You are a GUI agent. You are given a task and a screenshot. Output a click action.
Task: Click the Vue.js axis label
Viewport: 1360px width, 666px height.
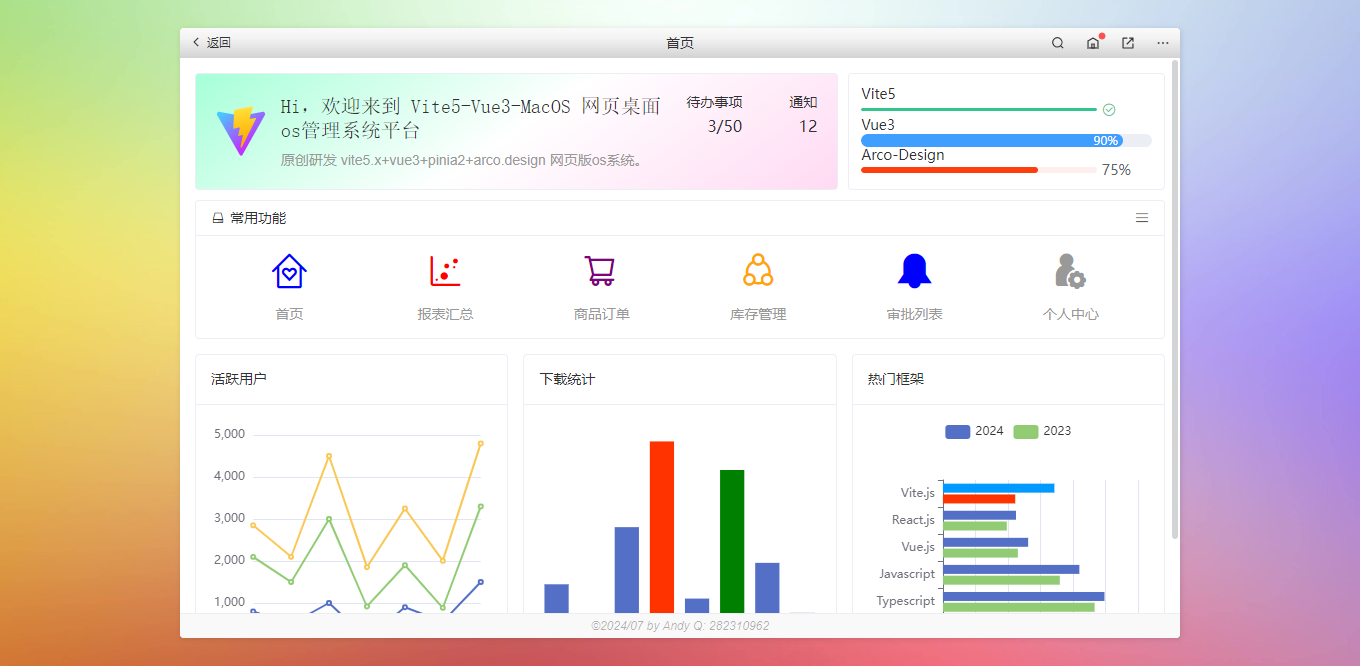(918, 547)
